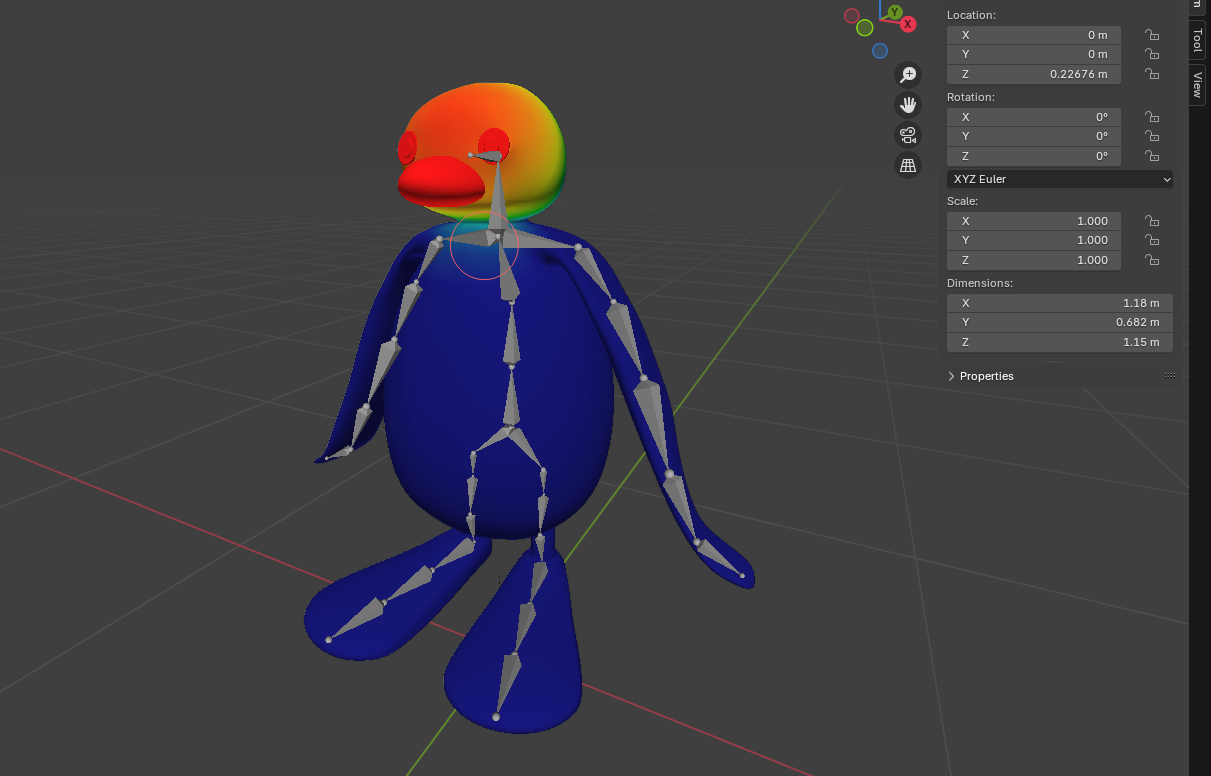
Task: Click the Location Z field 0.22676 m
Action: (x=1034, y=74)
